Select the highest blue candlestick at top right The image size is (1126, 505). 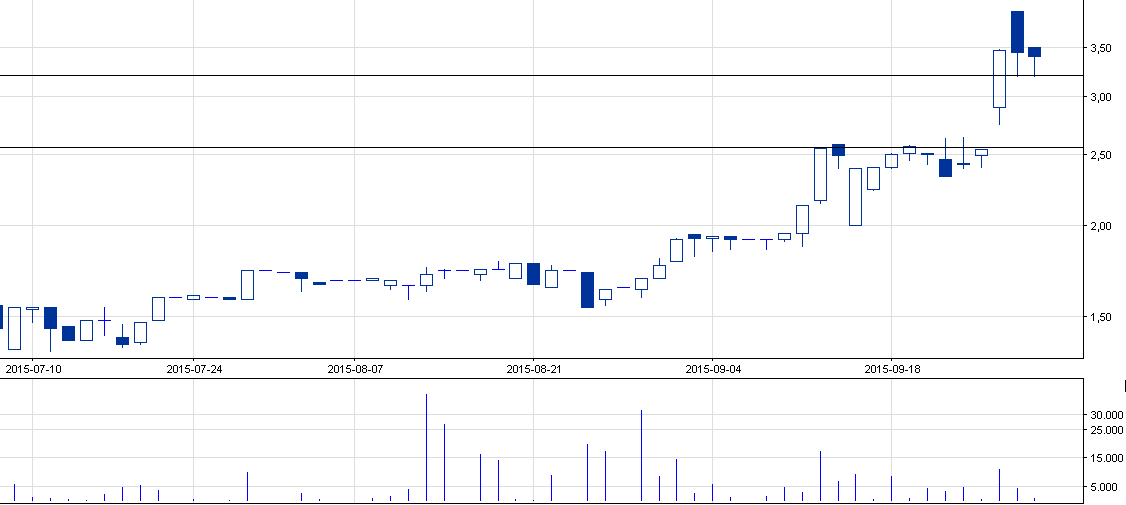1017,32
